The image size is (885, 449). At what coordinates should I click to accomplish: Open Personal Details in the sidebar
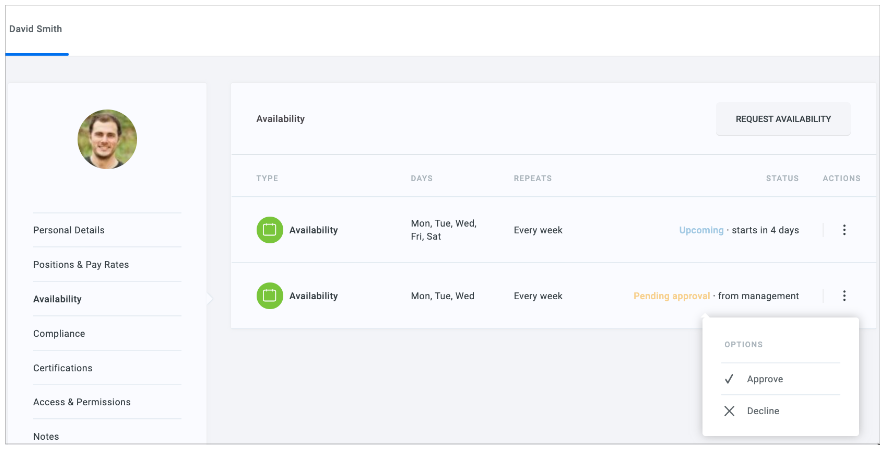[x=69, y=230]
